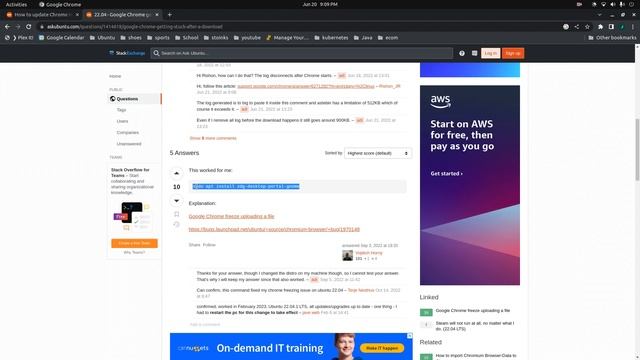The height and width of the screenshot is (360, 640).
Task: Go back to previous page
Action: click(7, 27)
